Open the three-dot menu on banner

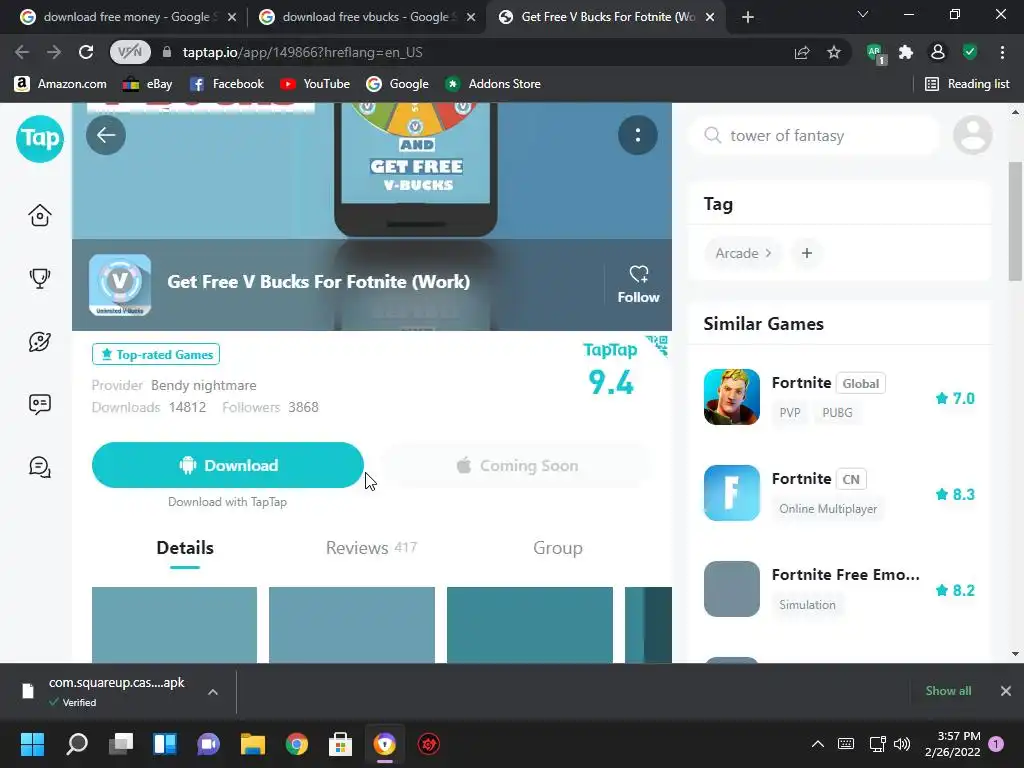point(638,135)
